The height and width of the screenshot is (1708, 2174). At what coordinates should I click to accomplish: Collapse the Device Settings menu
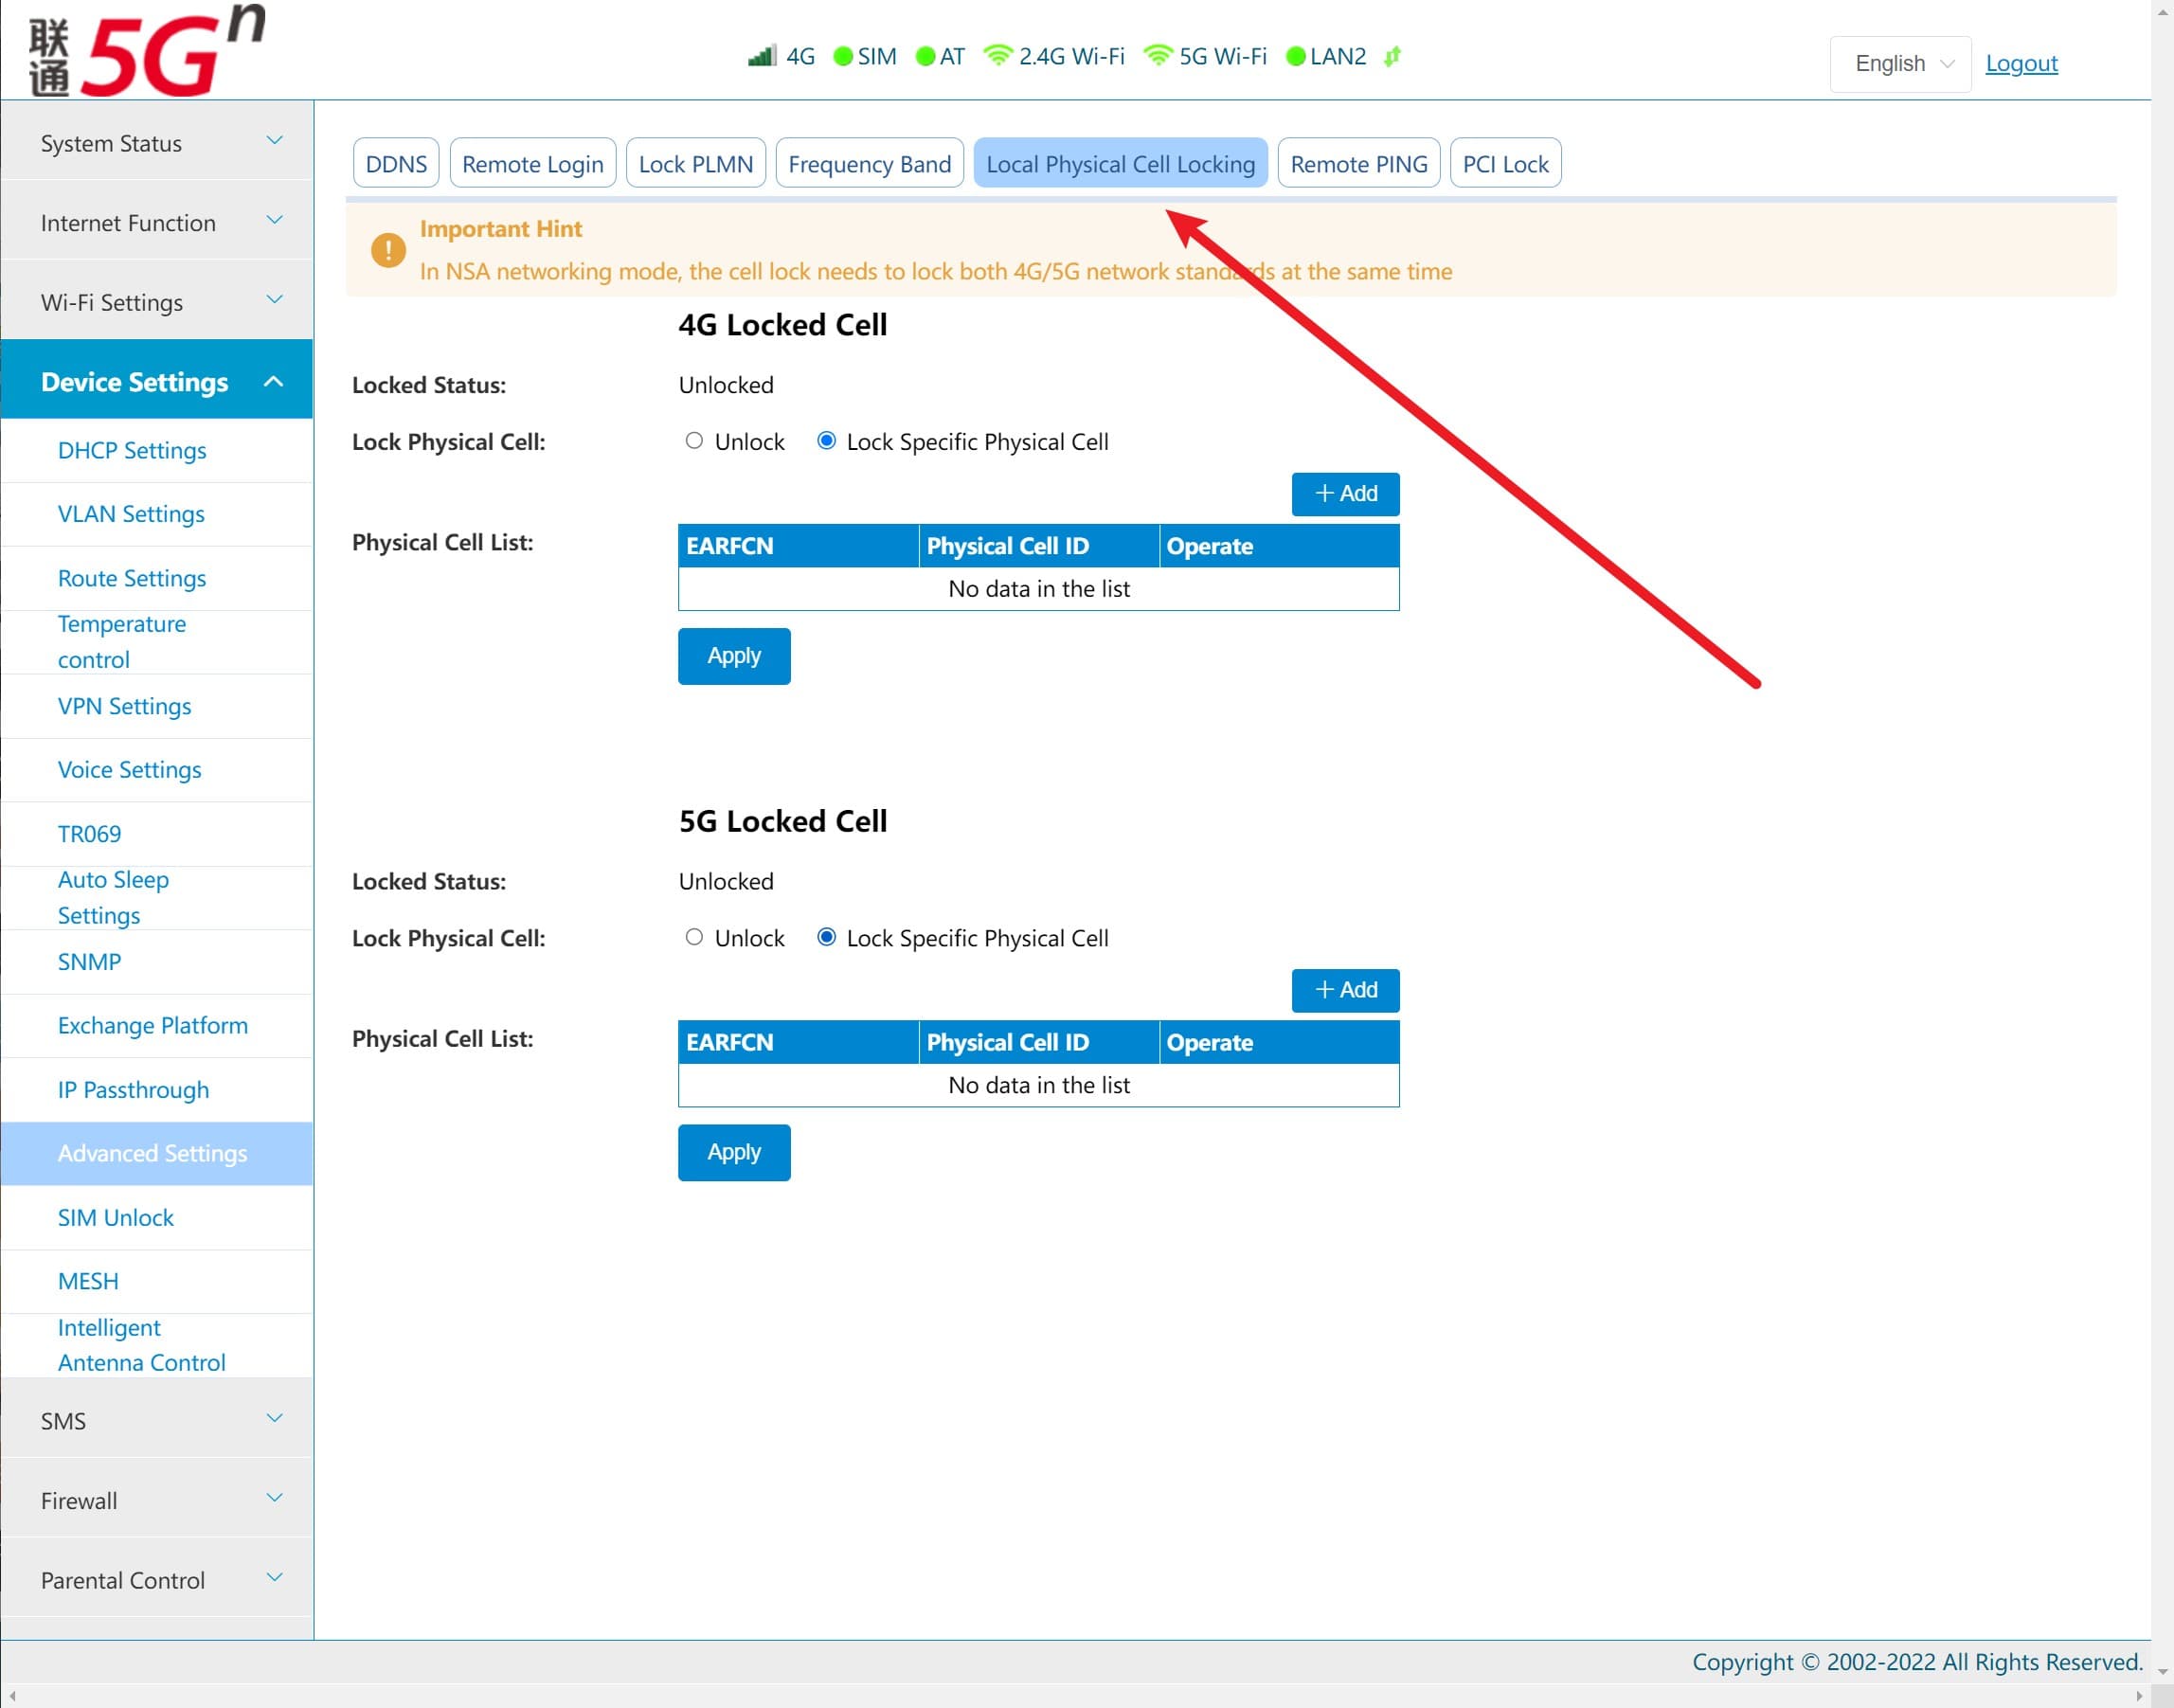[x=157, y=381]
